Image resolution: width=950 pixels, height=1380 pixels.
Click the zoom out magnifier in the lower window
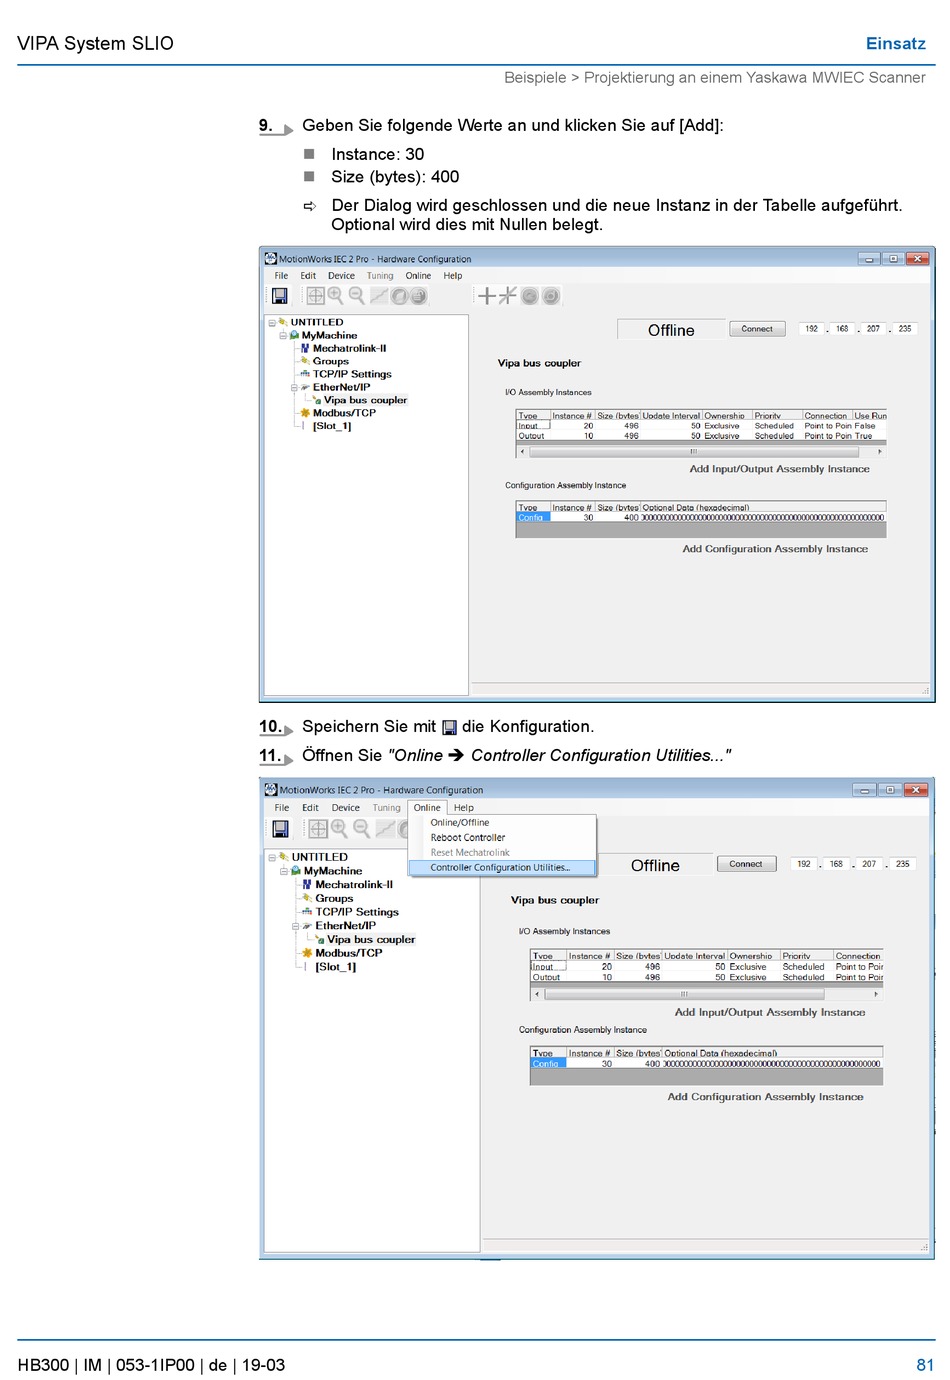(x=362, y=829)
